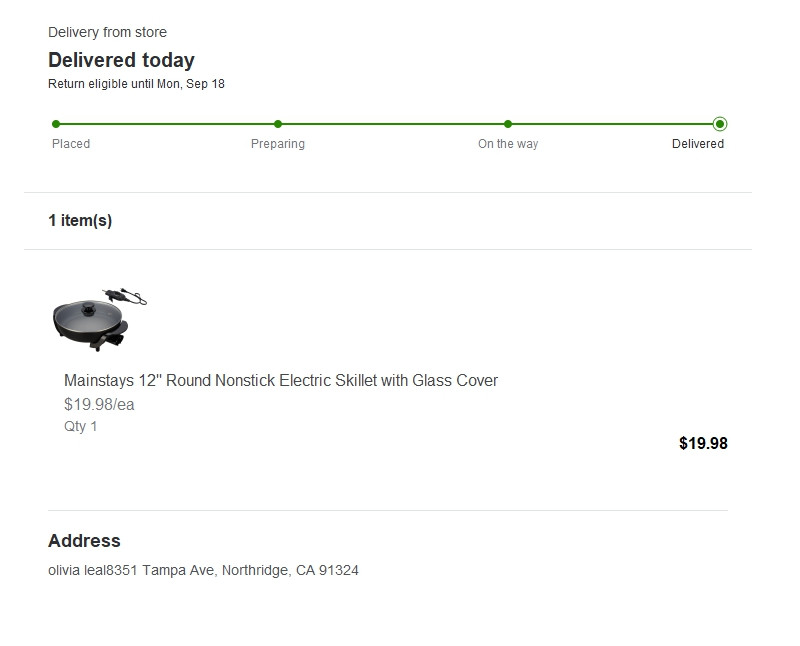Click the $19.98/ea unit price
This screenshot has width=800, height=646.
[99, 405]
